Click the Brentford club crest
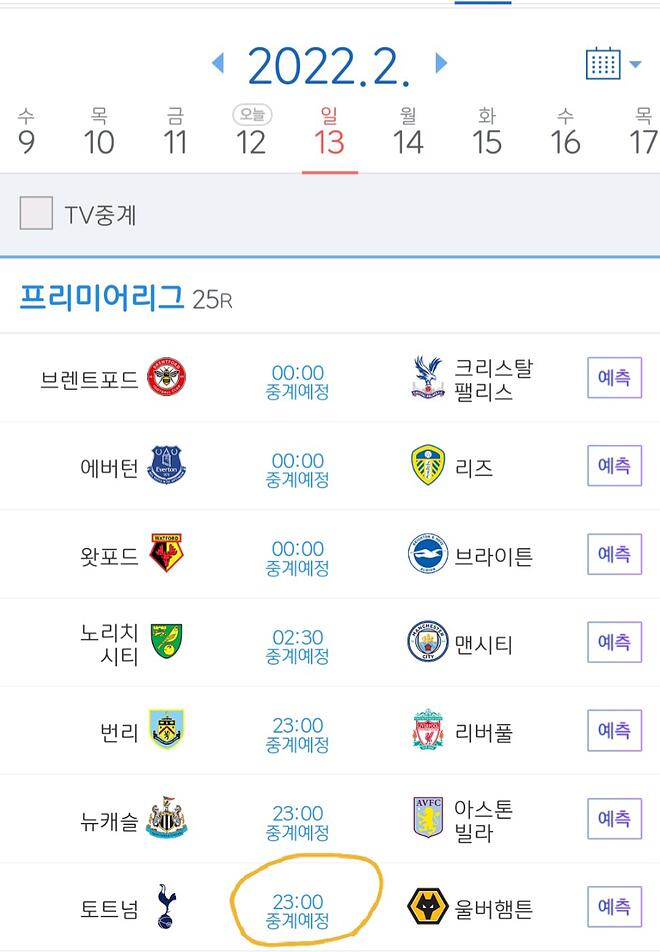 pos(166,378)
